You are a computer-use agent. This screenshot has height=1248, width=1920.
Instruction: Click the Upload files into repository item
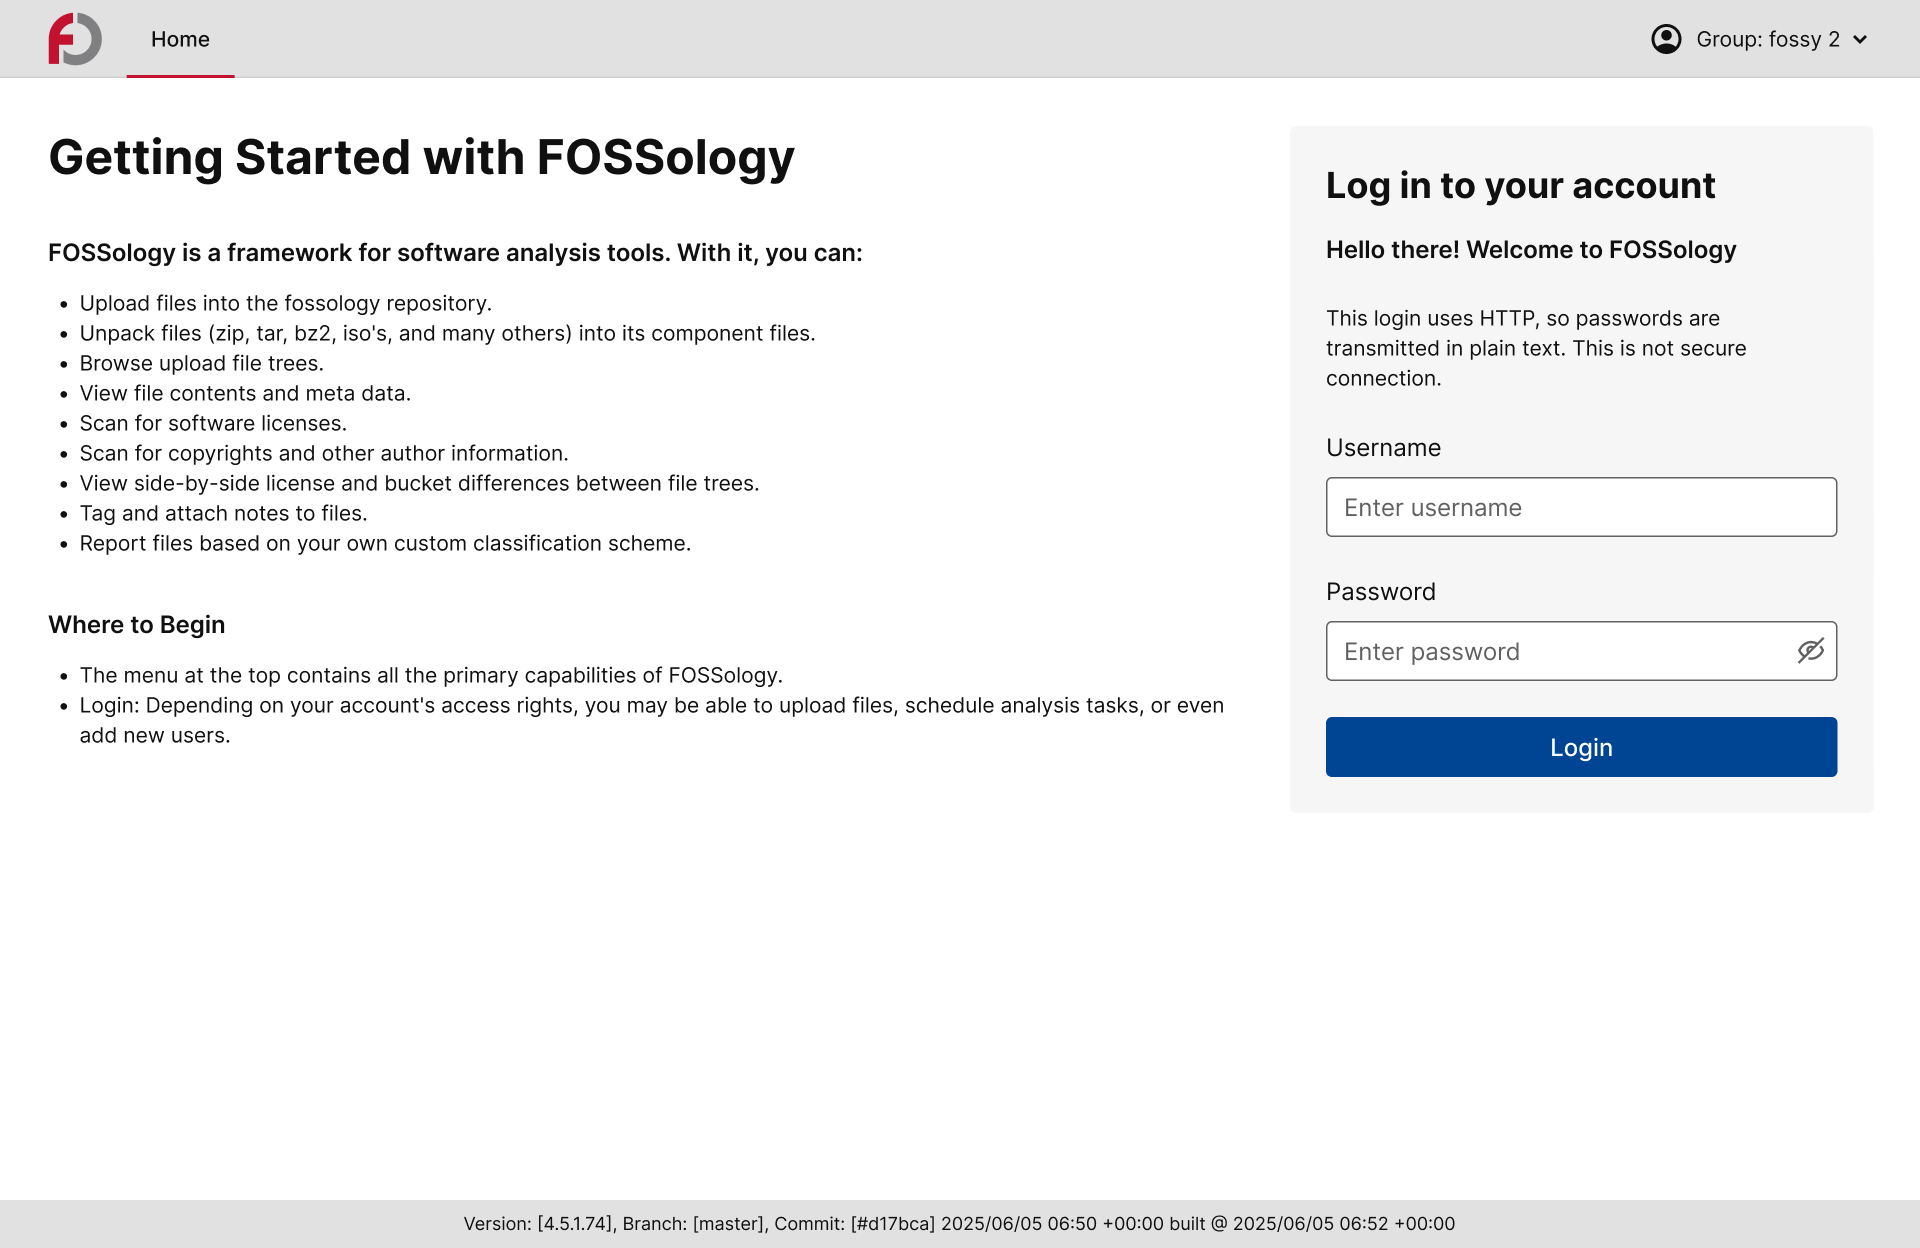[x=286, y=303]
